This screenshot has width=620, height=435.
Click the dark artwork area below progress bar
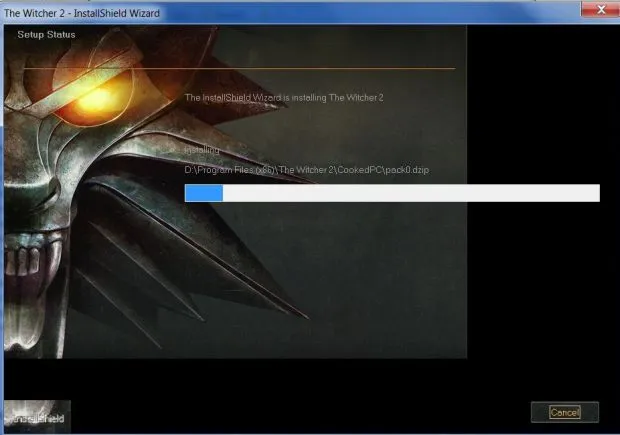pyautogui.click(x=350, y=280)
